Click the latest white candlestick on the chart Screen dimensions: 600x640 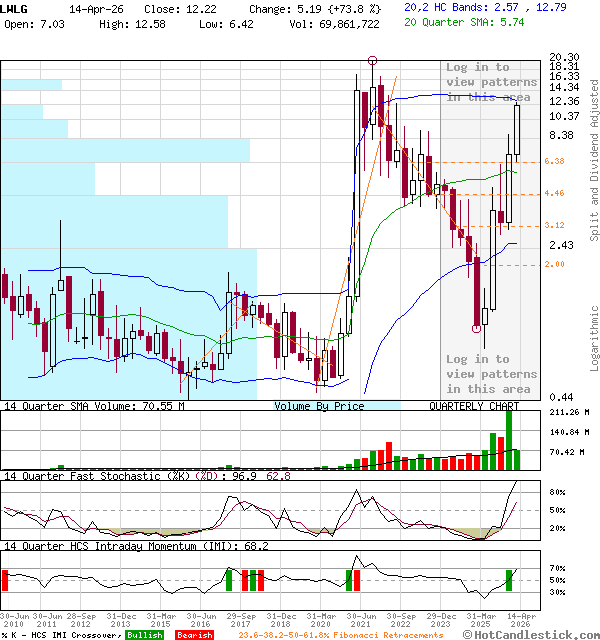point(518,129)
